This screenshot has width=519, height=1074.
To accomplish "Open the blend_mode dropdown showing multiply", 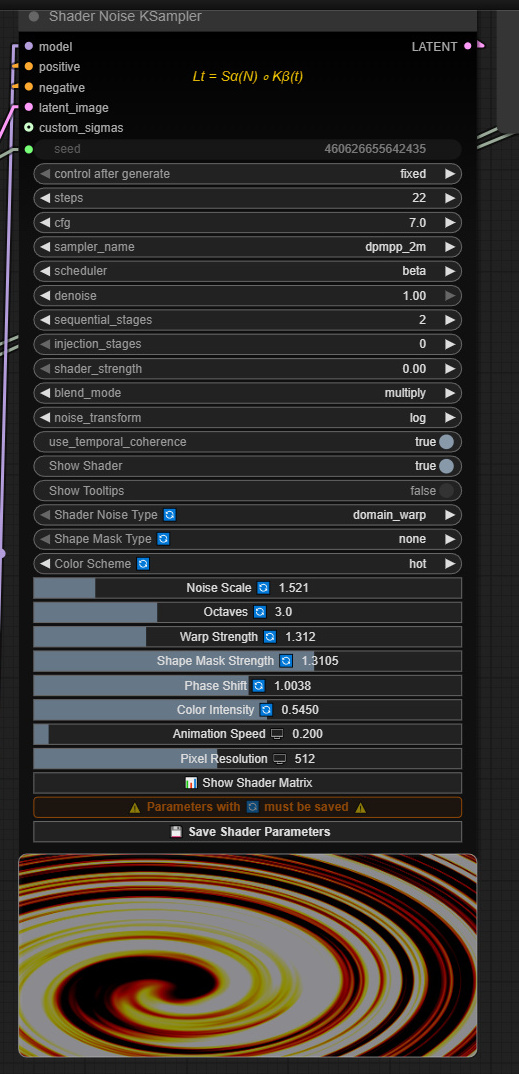I will tap(247, 393).
